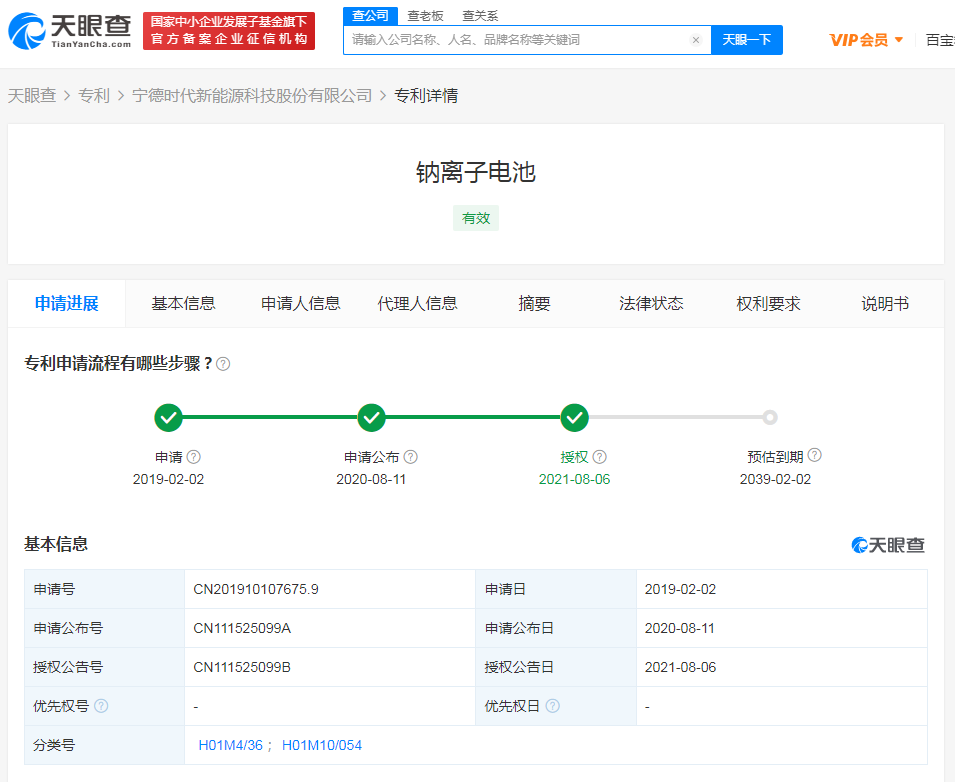This screenshot has width=955, height=782.
Task: Click question mark icon beside 申请 step
Action: click(194, 457)
